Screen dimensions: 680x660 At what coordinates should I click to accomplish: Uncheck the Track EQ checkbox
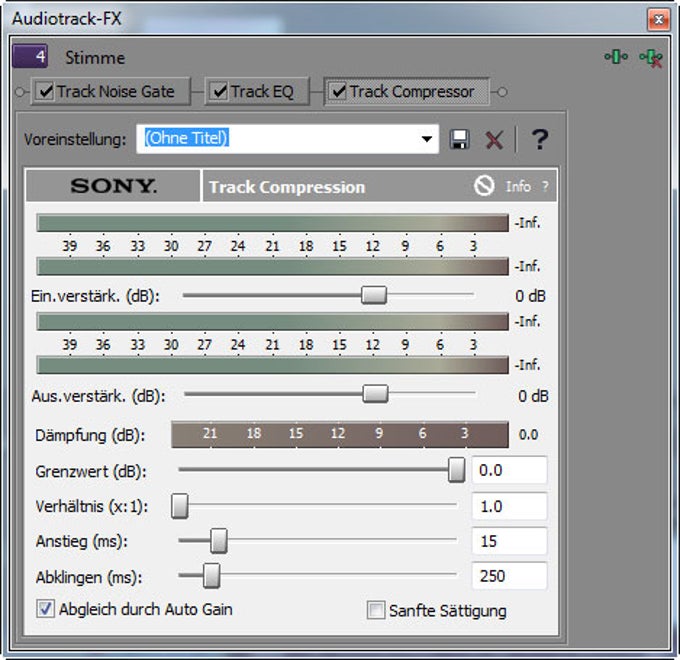click(219, 91)
